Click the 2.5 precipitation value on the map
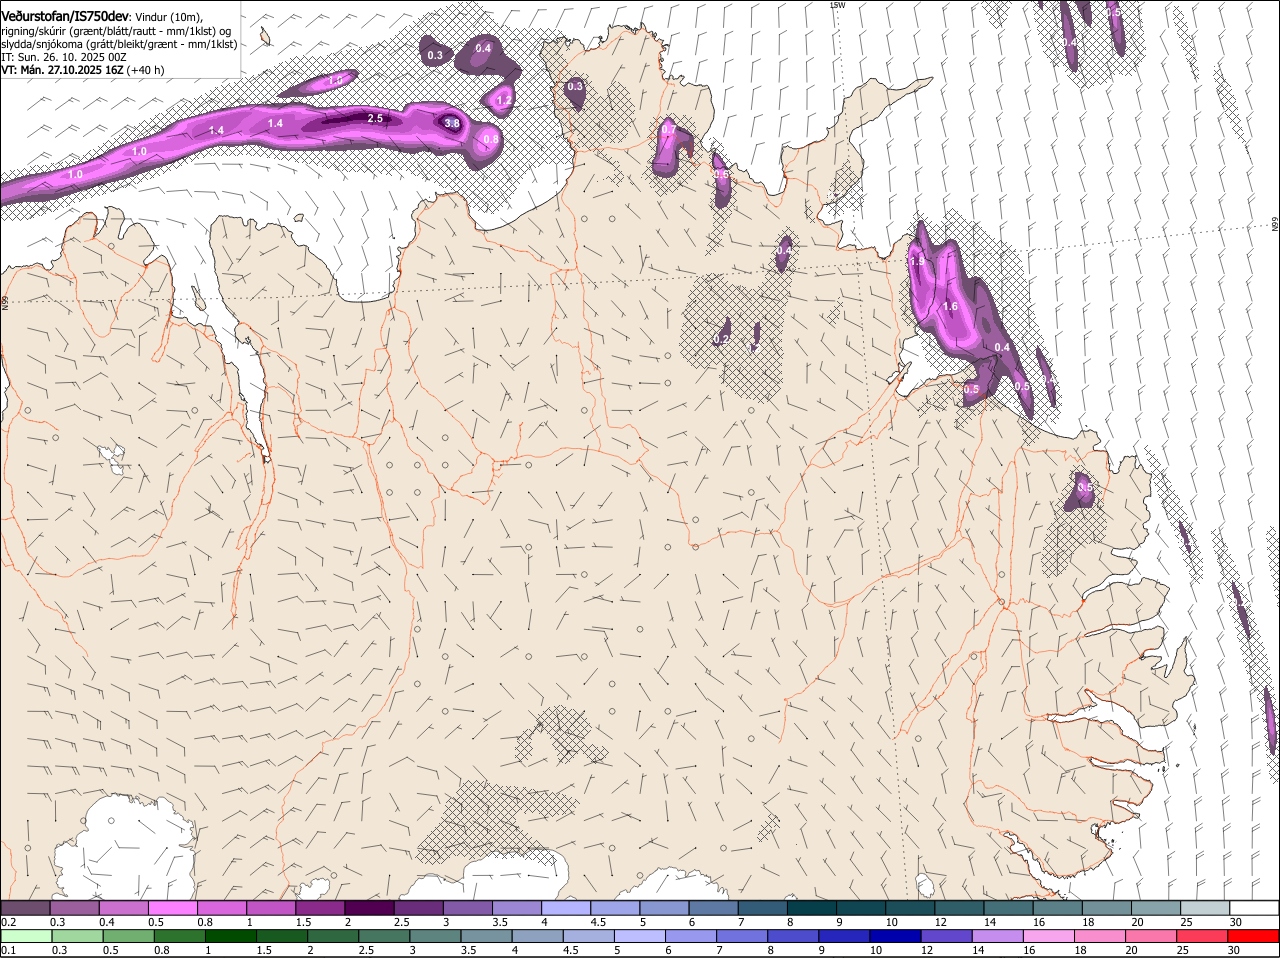This screenshot has width=1280, height=958. 375,118
